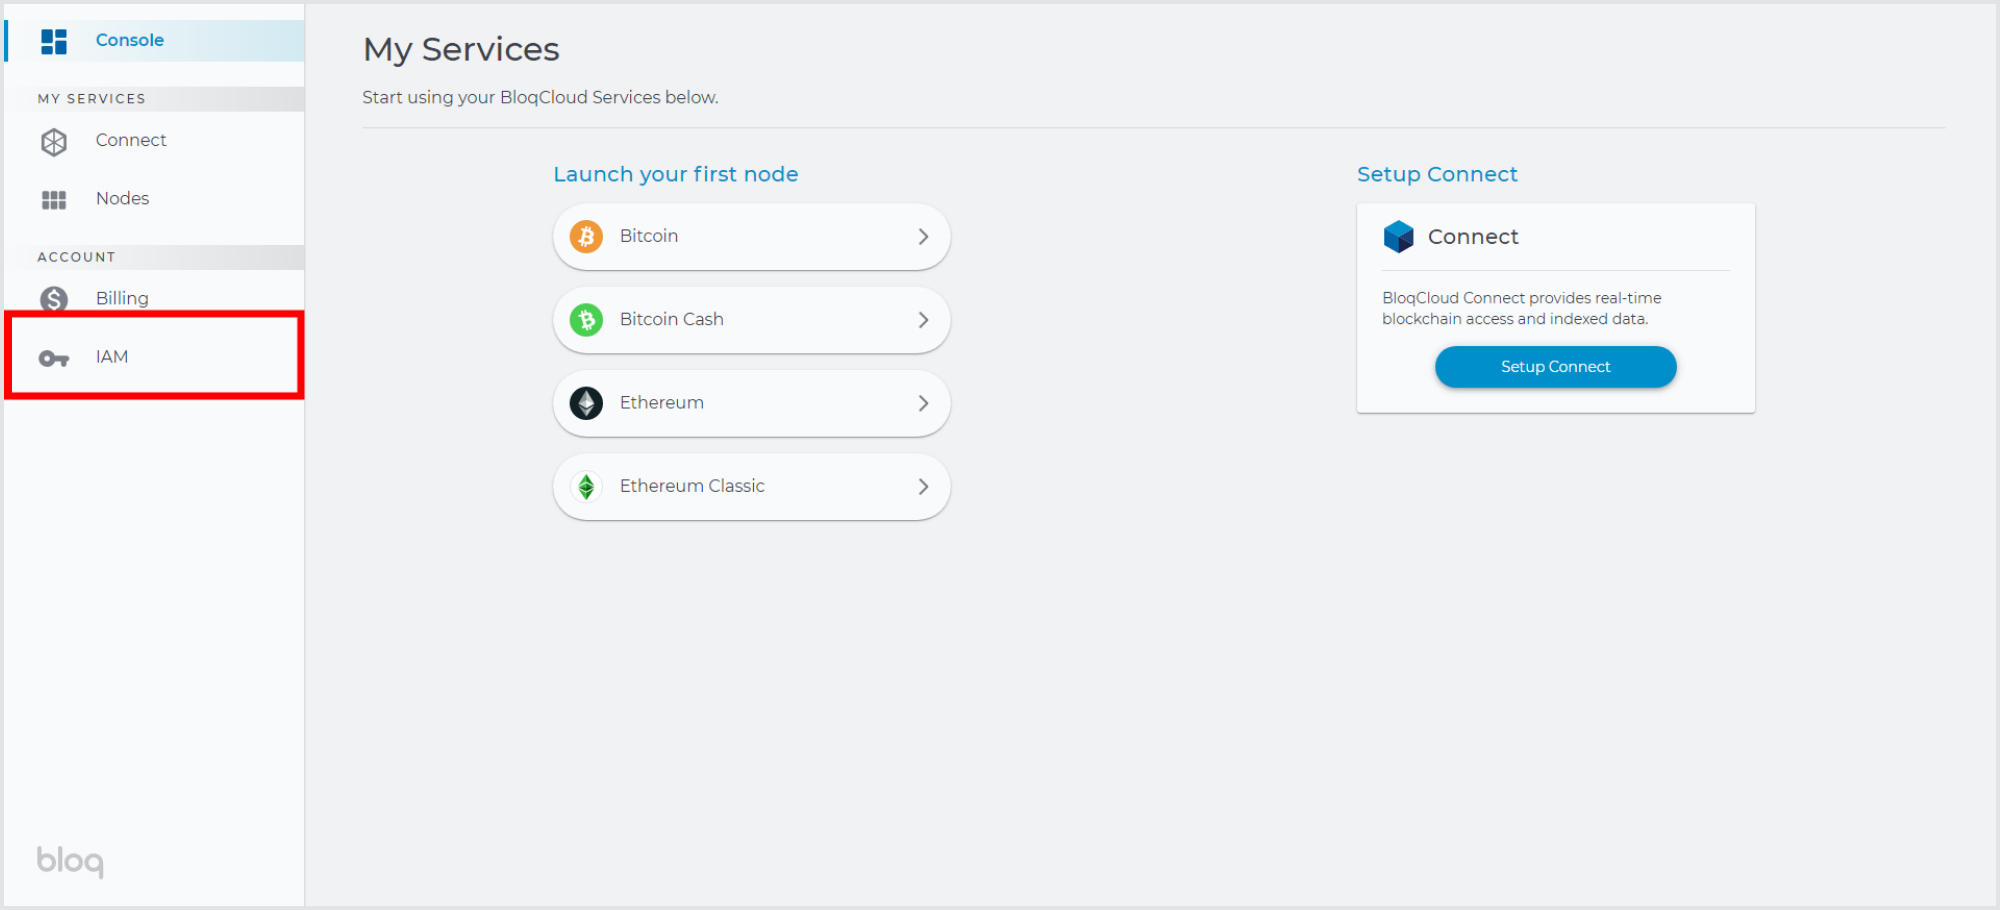Image resolution: width=2000 pixels, height=910 pixels.
Task: Open the IAM account menu entry
Action: pos(111,356)
